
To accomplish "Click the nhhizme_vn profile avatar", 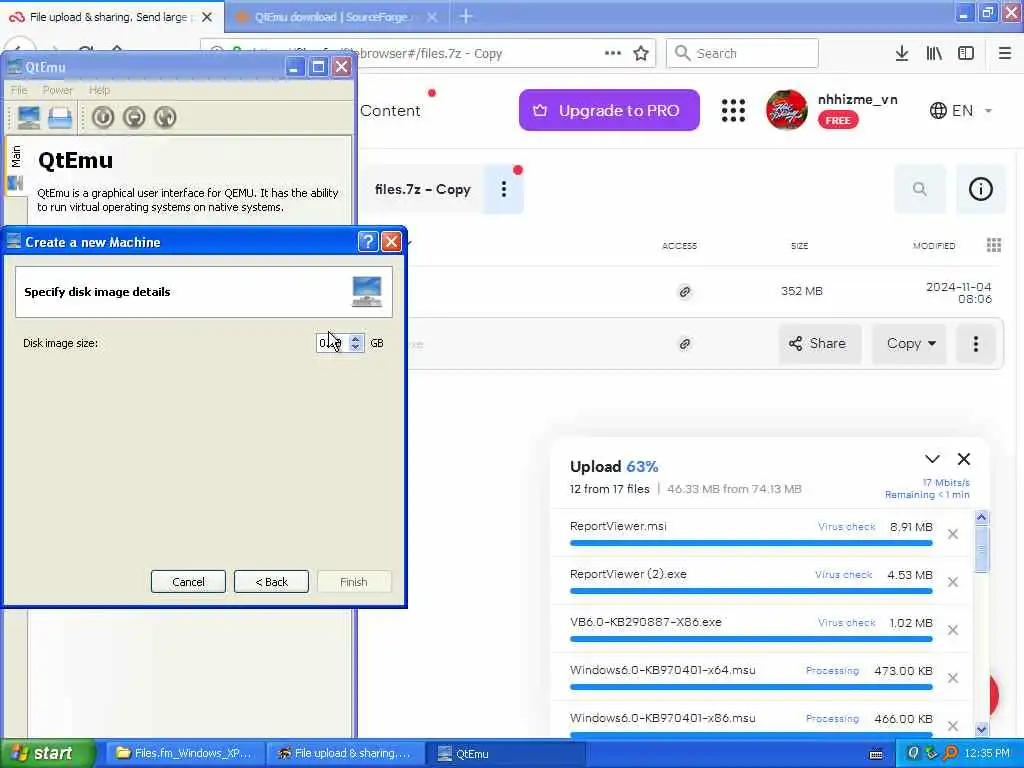I will coord(786,110).
